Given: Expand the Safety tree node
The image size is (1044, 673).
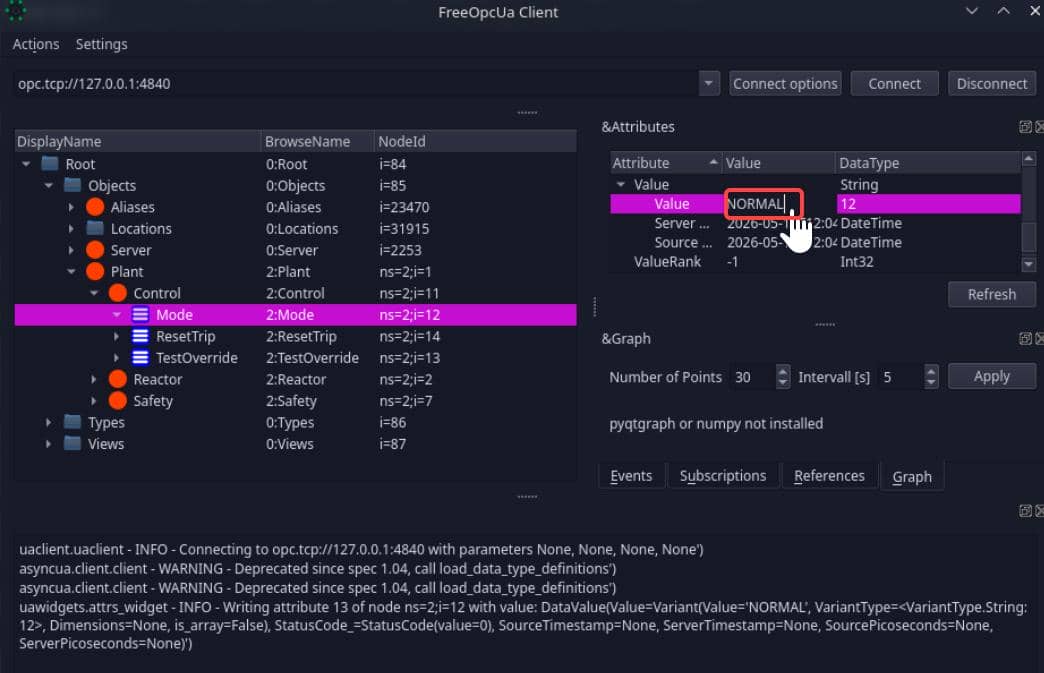Looking at the screenshot, I should point(94,401).
